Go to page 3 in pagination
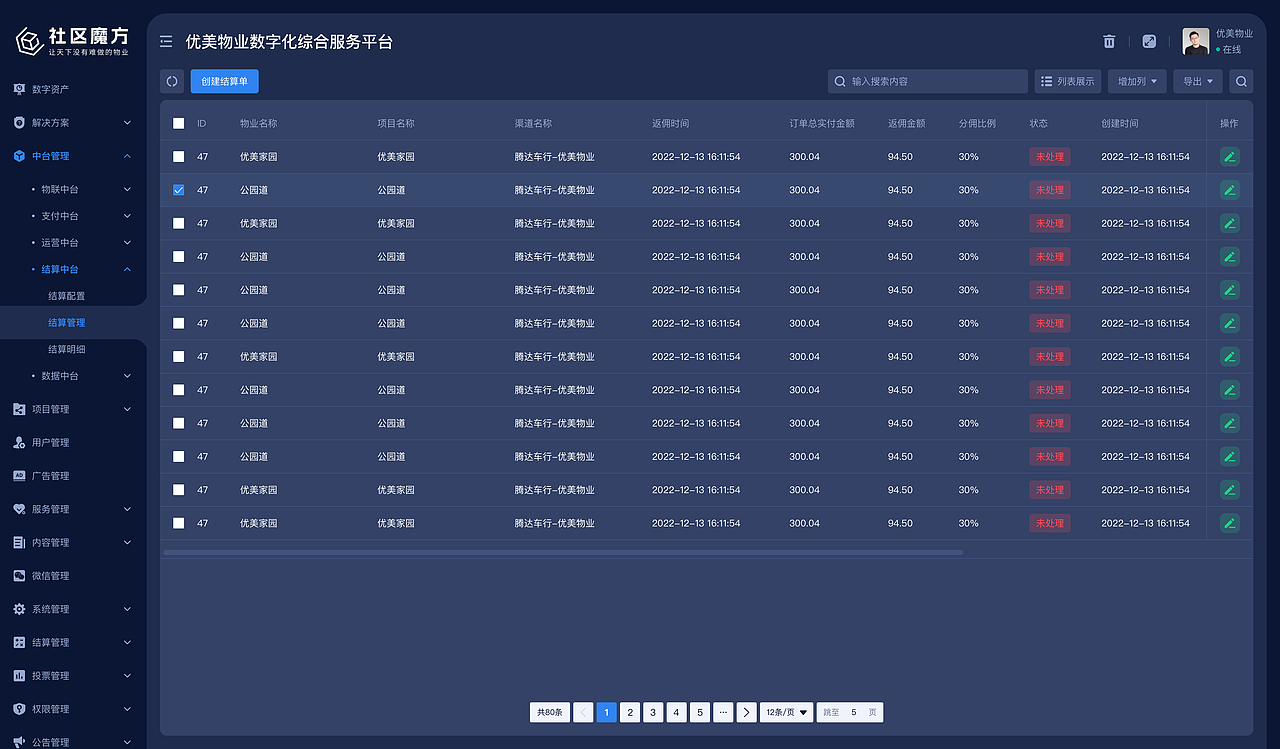This screenshot has height=749, width=1280. [653, 712]
